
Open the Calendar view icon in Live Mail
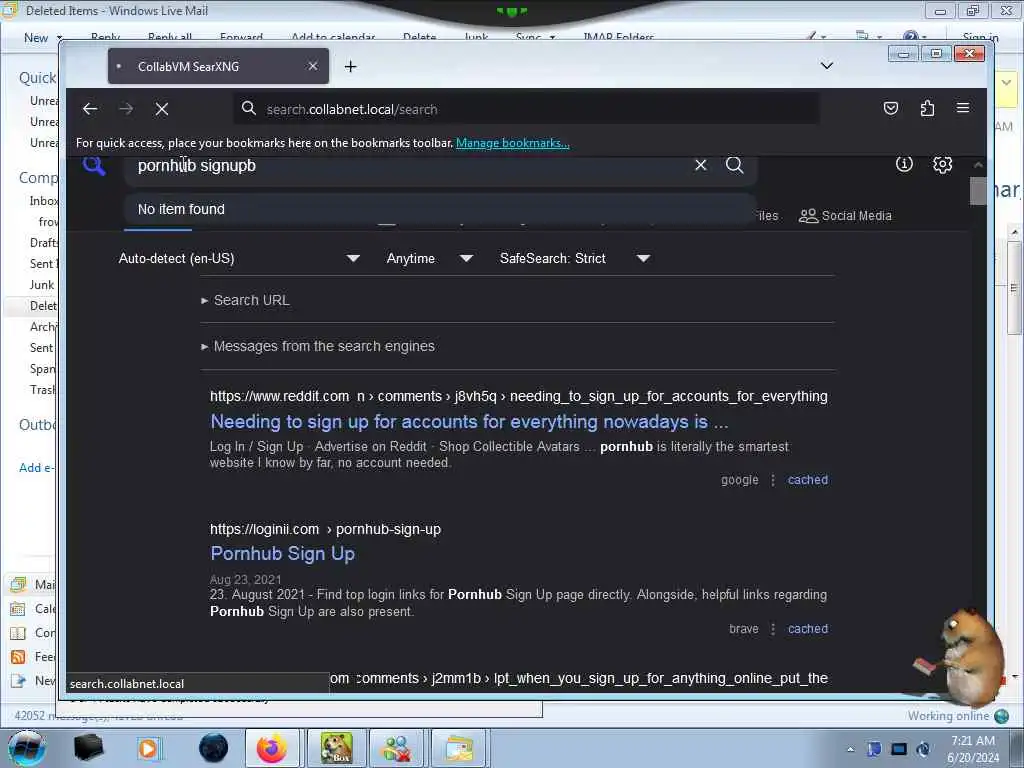pos(18,609)
